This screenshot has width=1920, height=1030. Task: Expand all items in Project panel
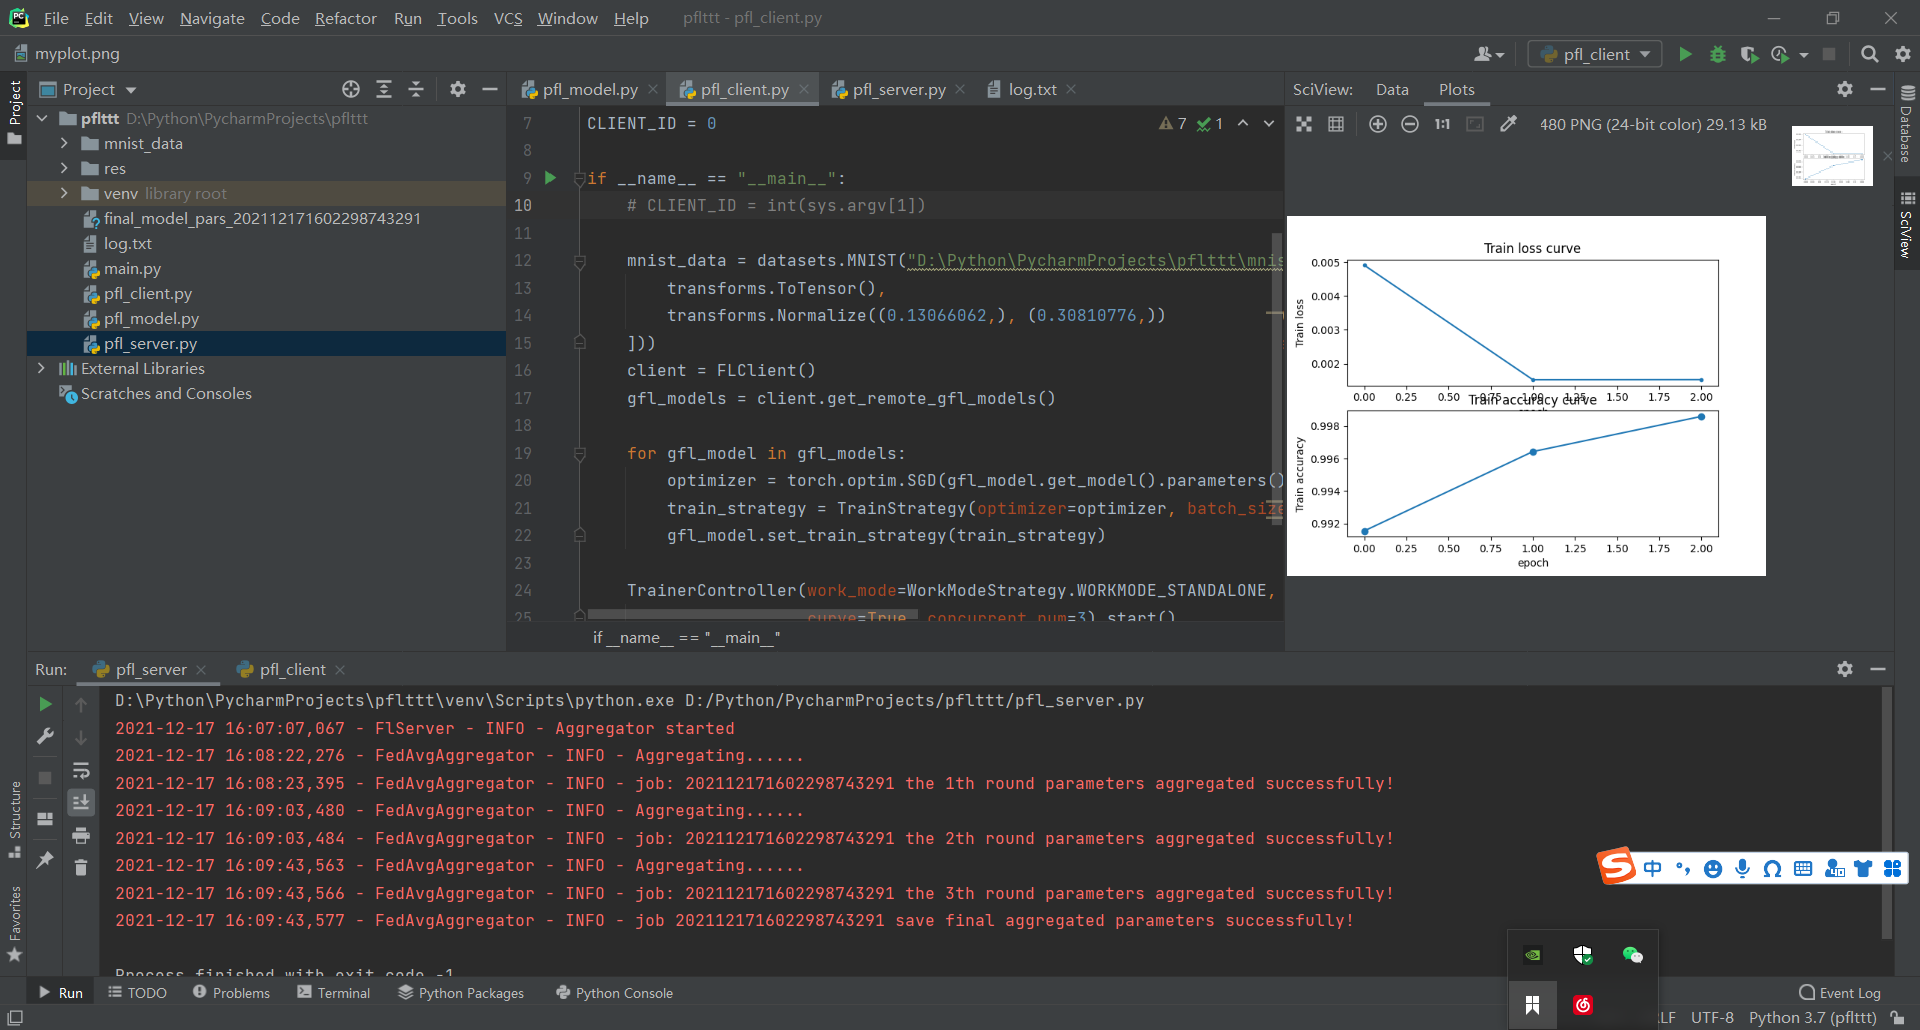(x=384, y=89)
